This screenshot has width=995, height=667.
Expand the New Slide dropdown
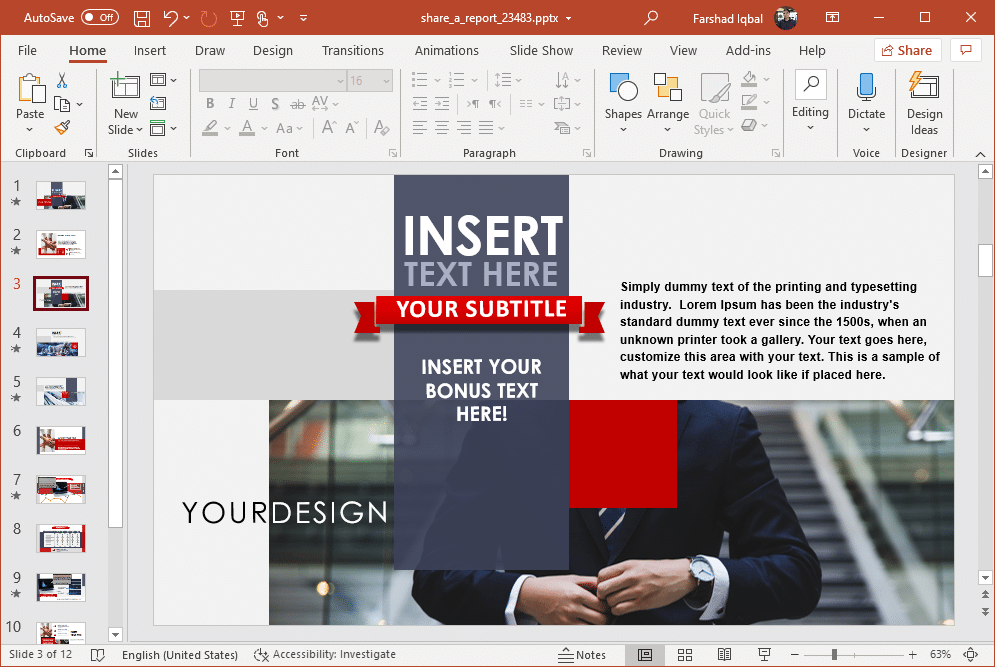pos(126,130)
